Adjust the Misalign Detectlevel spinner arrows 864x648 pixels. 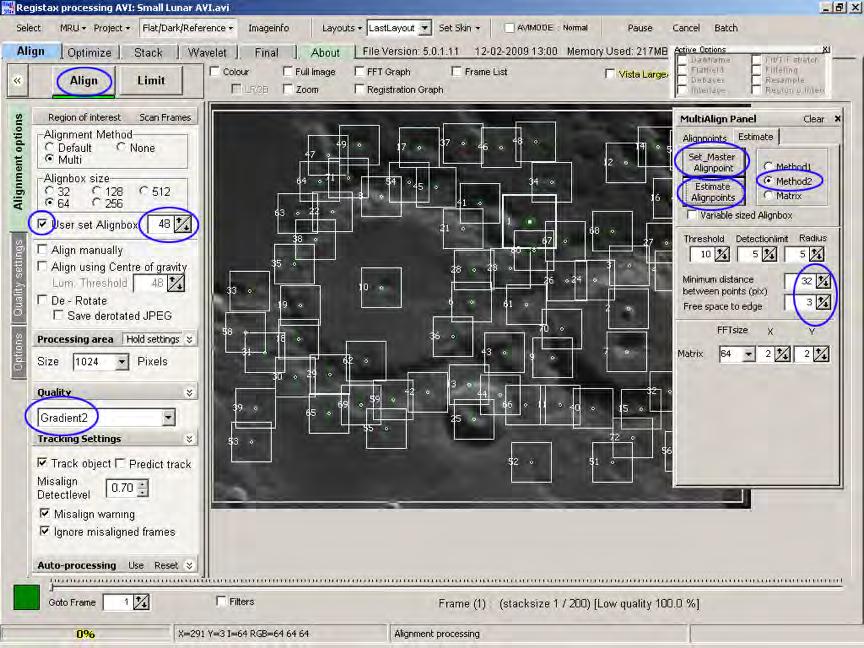coord(143,488)
